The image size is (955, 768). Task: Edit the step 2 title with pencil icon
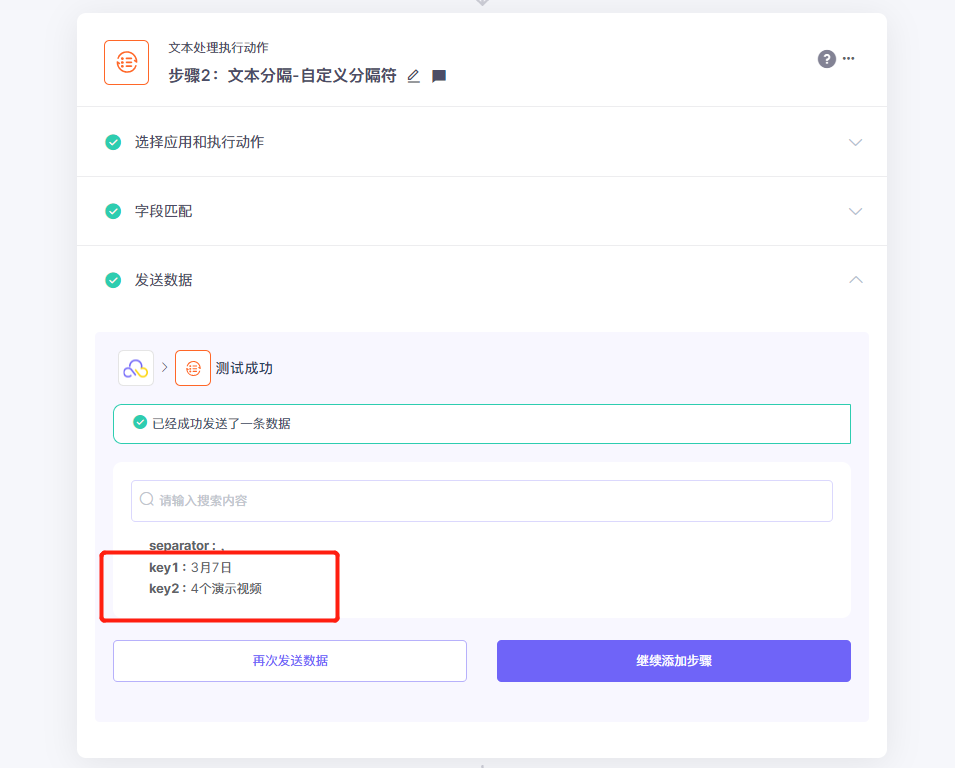click(x=414, y=76)
